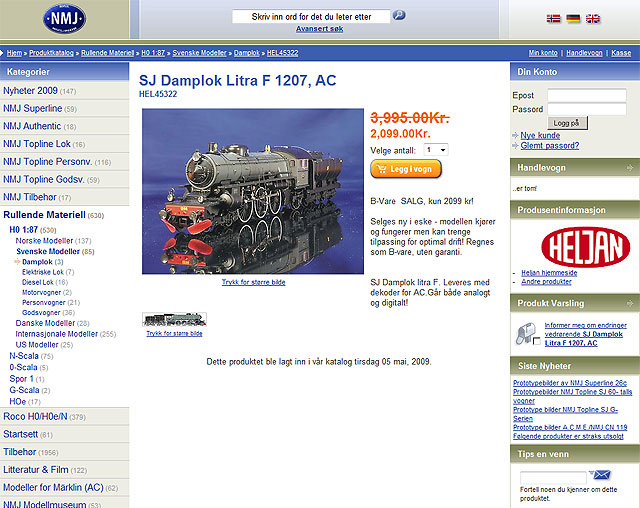The height and width of the screenshot is (508, 640).
Task: Click the Handlevogn header arrow icon
Action: tap(630, 168)
